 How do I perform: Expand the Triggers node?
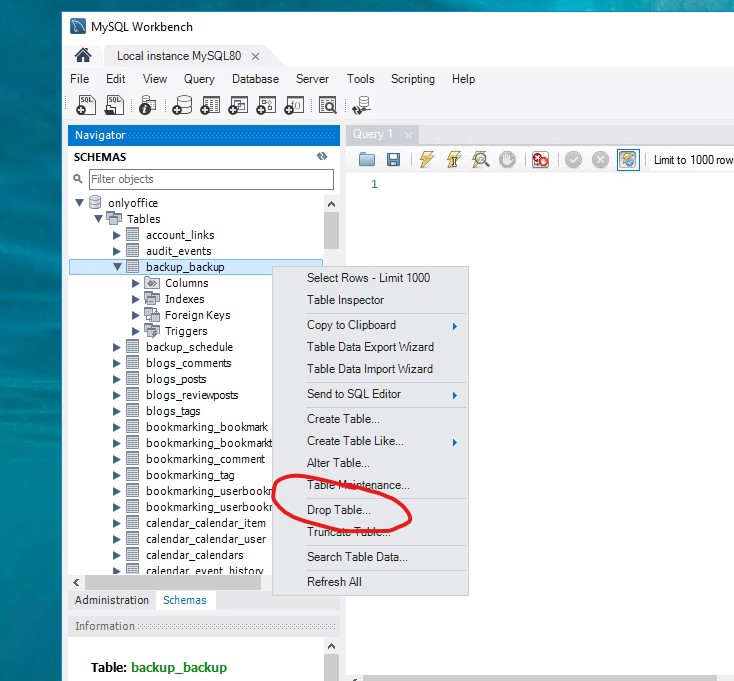(136, 331)
